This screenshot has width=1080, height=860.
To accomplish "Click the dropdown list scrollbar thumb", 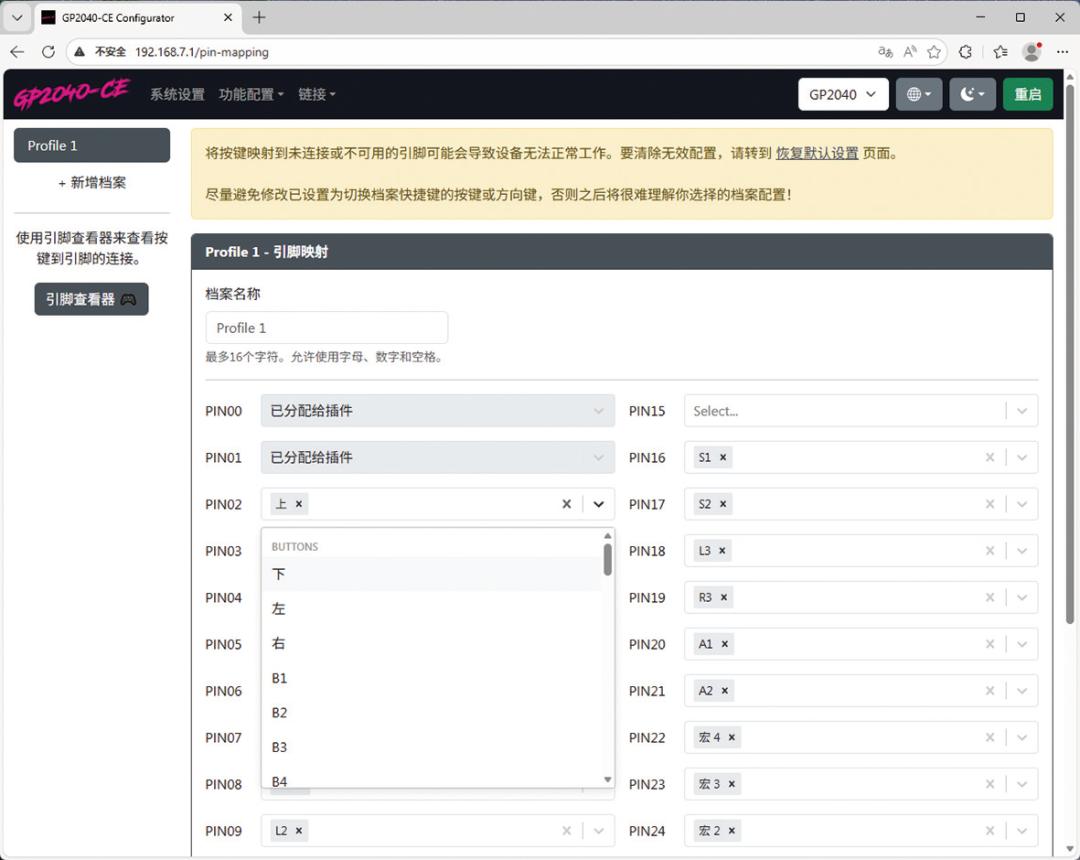I will tap(608, 559).
